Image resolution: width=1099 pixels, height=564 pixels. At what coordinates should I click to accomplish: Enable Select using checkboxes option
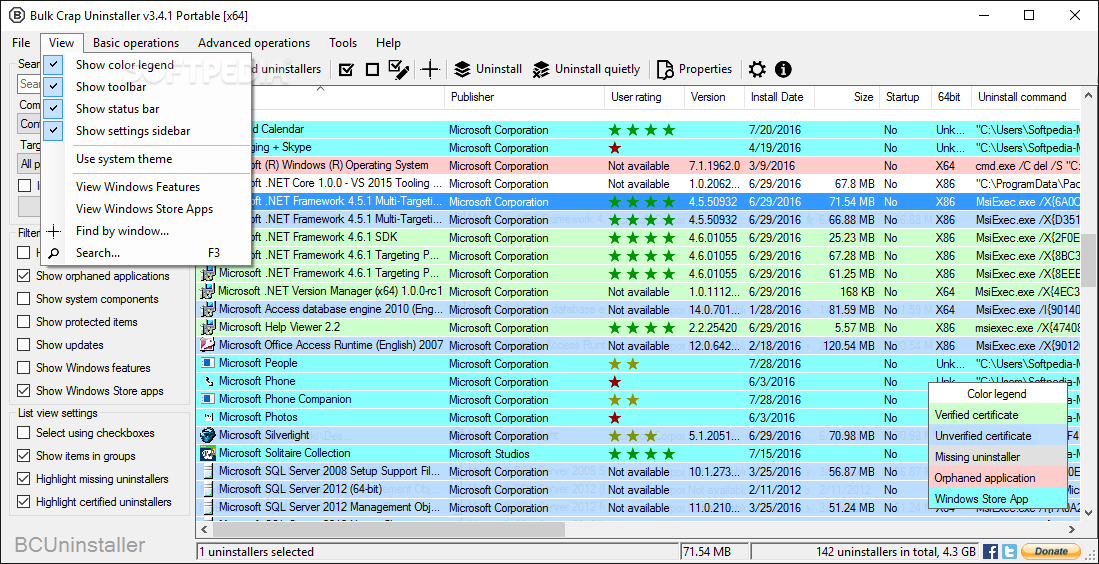24,433
